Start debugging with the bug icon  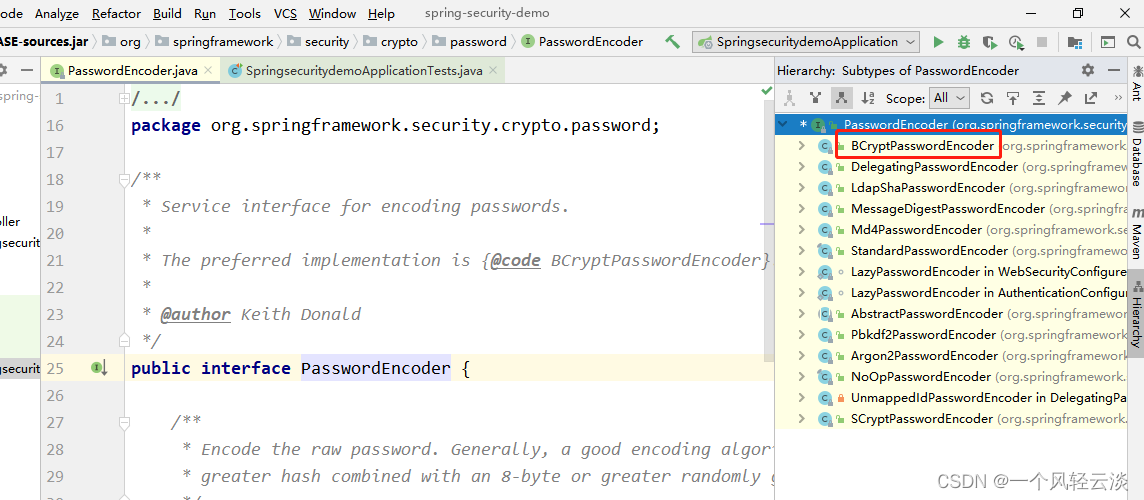click(964, 42)
